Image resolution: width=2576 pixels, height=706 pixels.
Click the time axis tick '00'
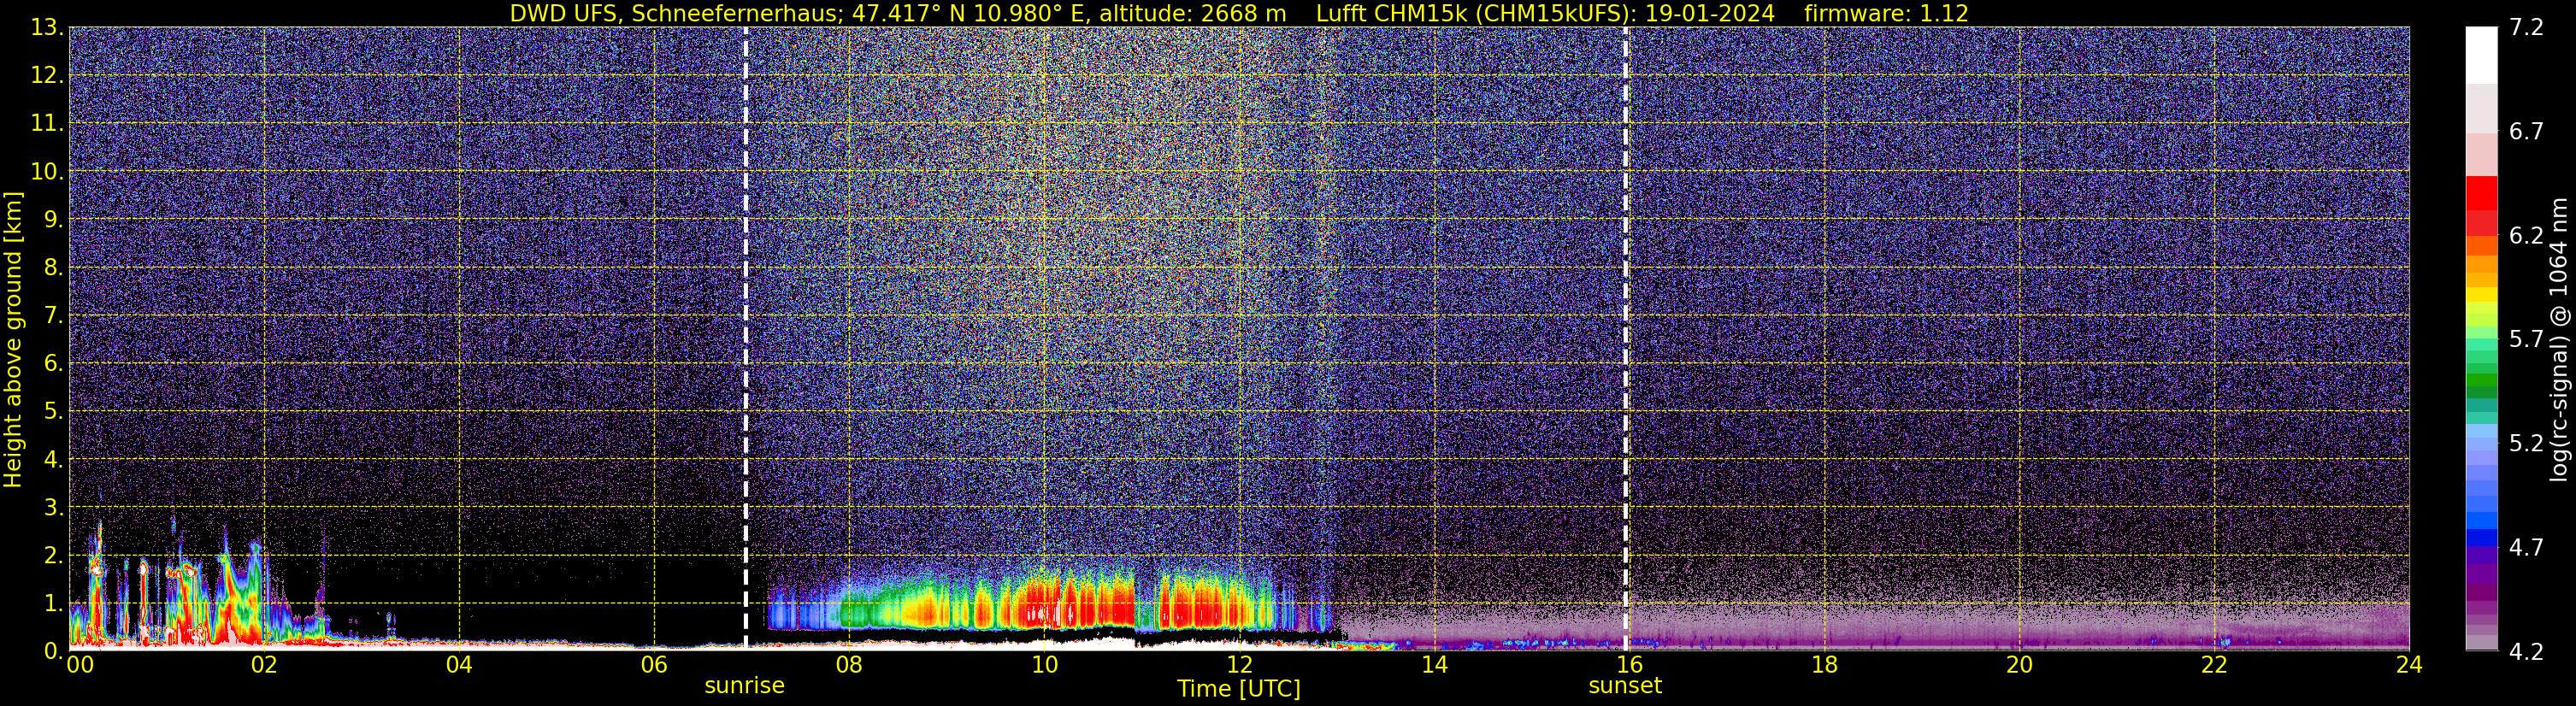click(80, 665)
